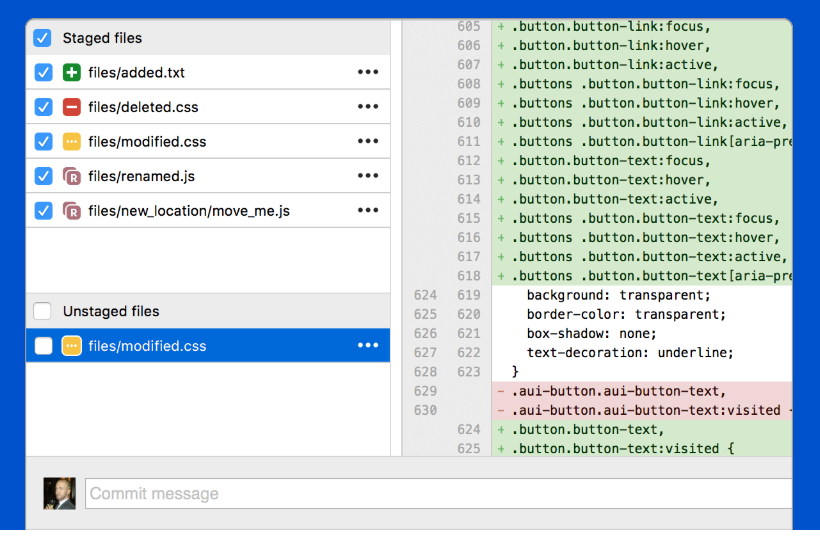Click the user avatar next to commit message
This screenshot has width=820, height=548.
click(59, 493)
